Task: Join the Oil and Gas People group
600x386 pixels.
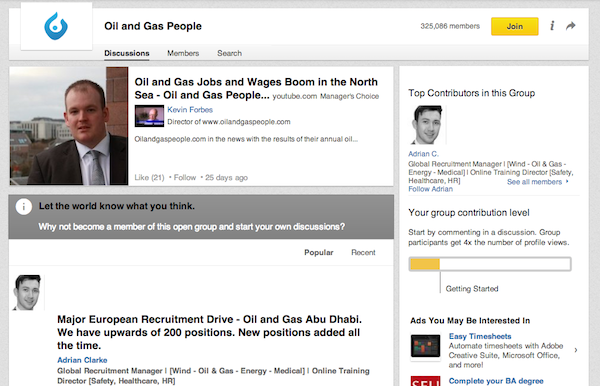Action: (x=515, y=26)
